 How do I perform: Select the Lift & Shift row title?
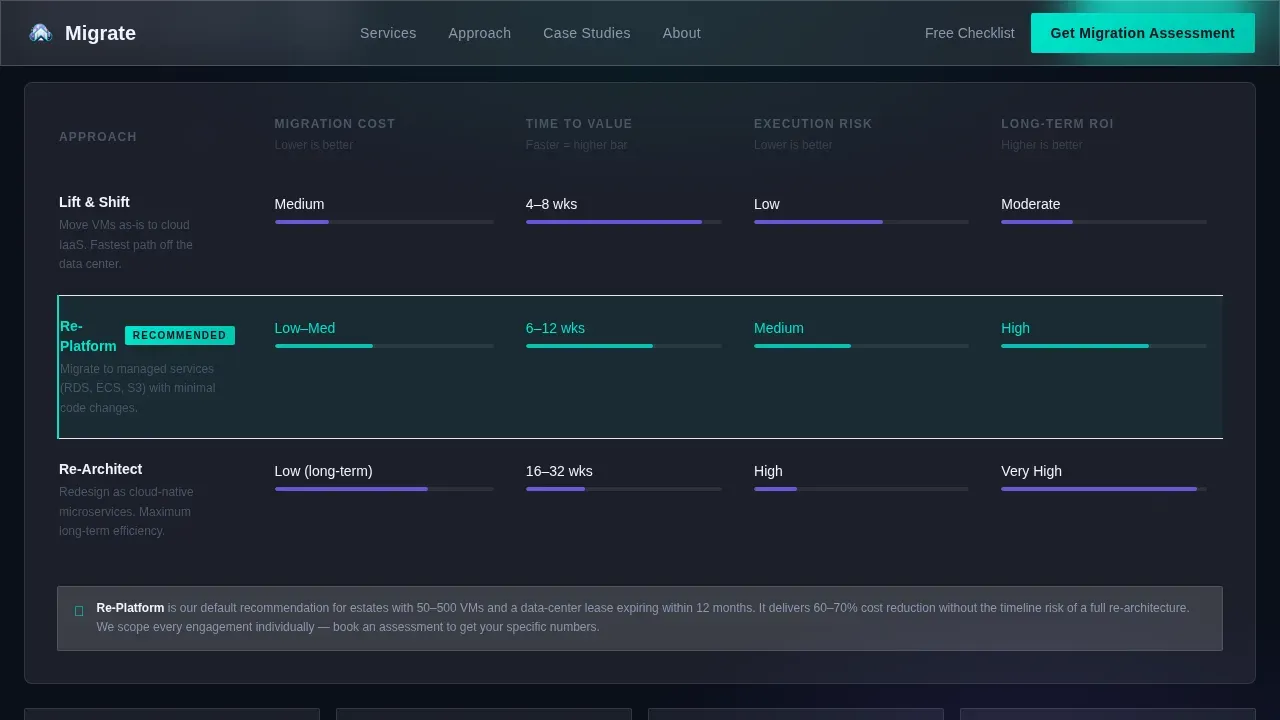(x=94, y=202)
